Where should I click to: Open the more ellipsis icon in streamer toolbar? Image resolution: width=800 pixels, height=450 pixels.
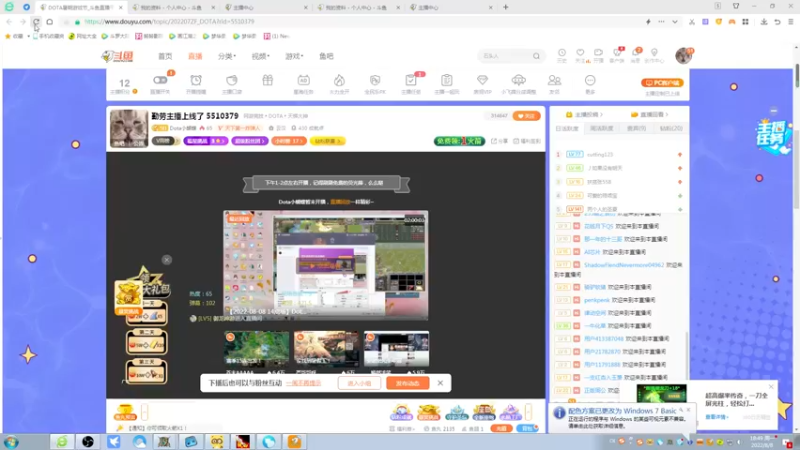tap(590, 80)
